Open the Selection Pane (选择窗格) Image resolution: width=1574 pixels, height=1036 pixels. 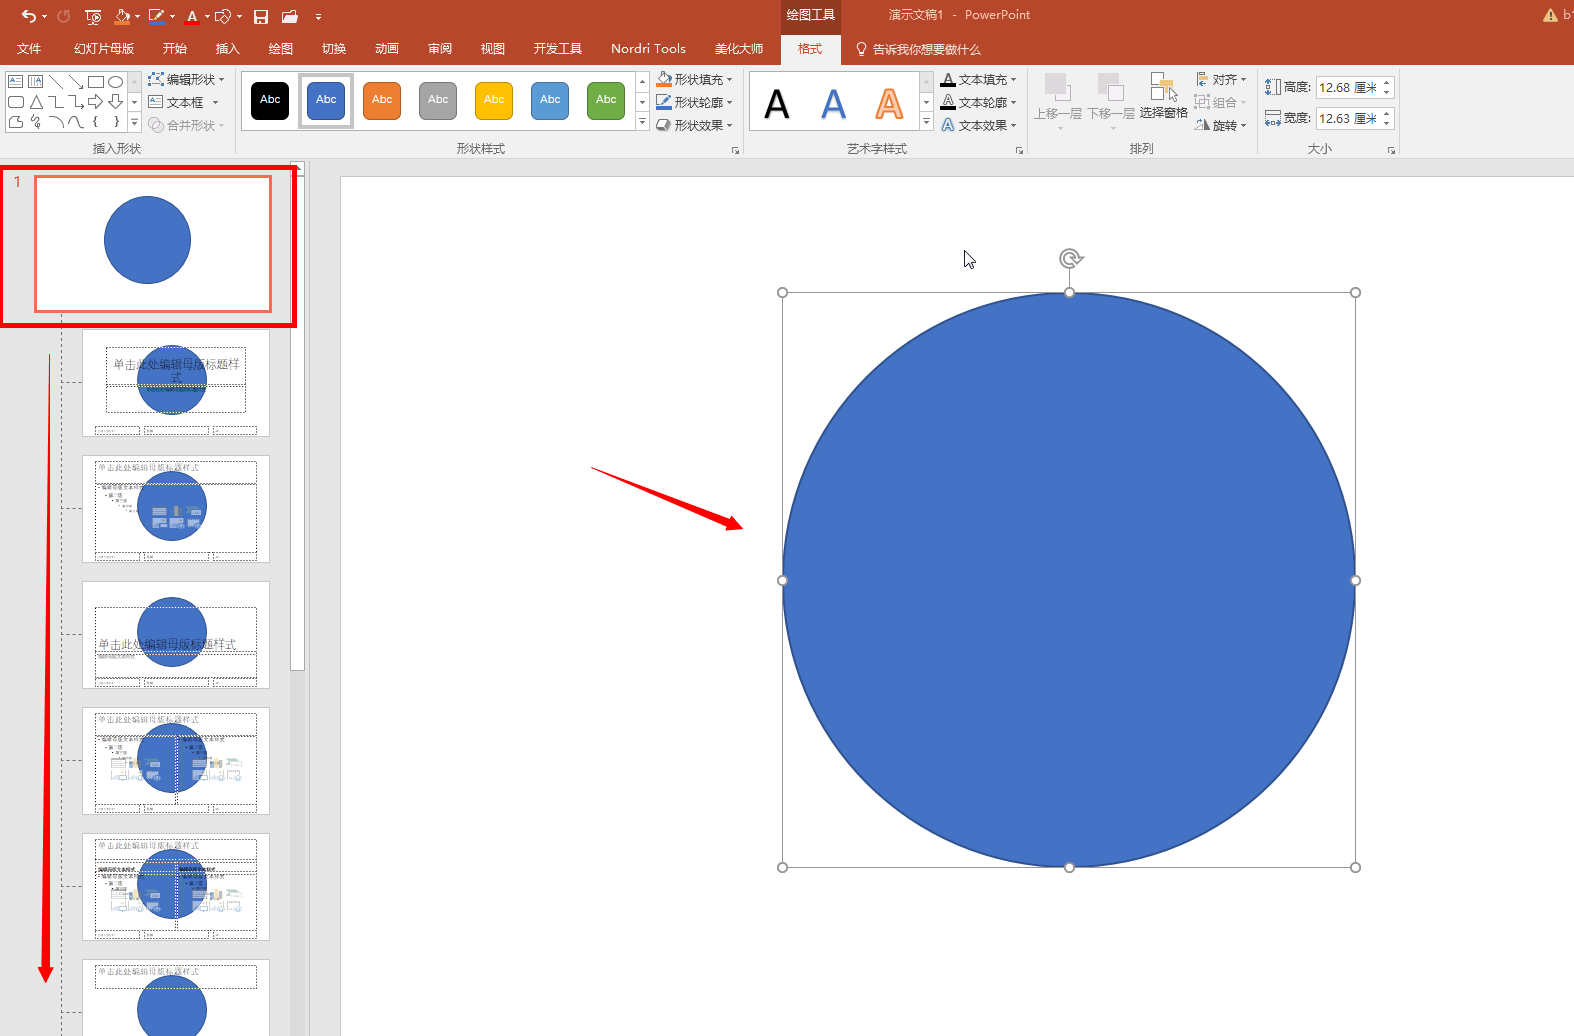click(x=1164, y=97)
